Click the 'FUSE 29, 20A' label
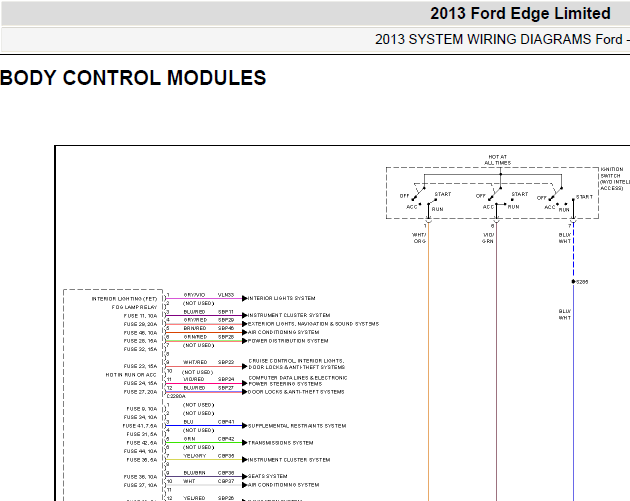 click(x=140, y=324)
